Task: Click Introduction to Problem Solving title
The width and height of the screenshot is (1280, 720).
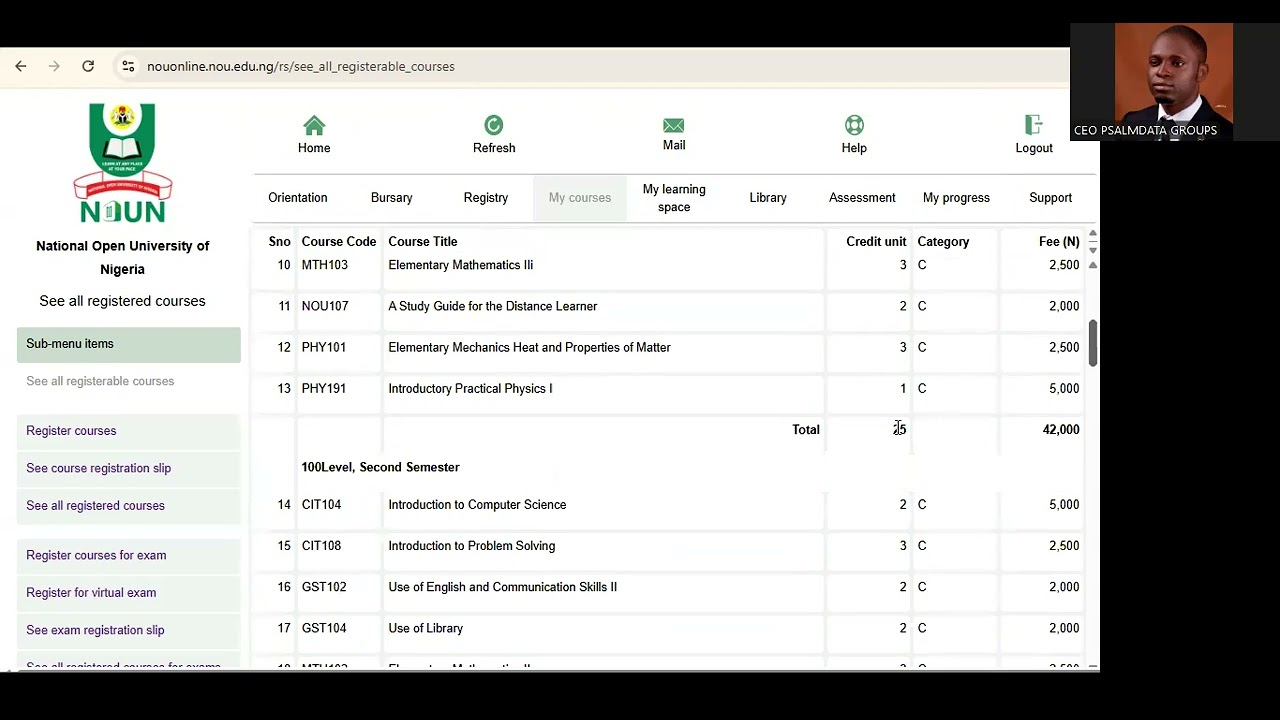Action: pos(472,546)
